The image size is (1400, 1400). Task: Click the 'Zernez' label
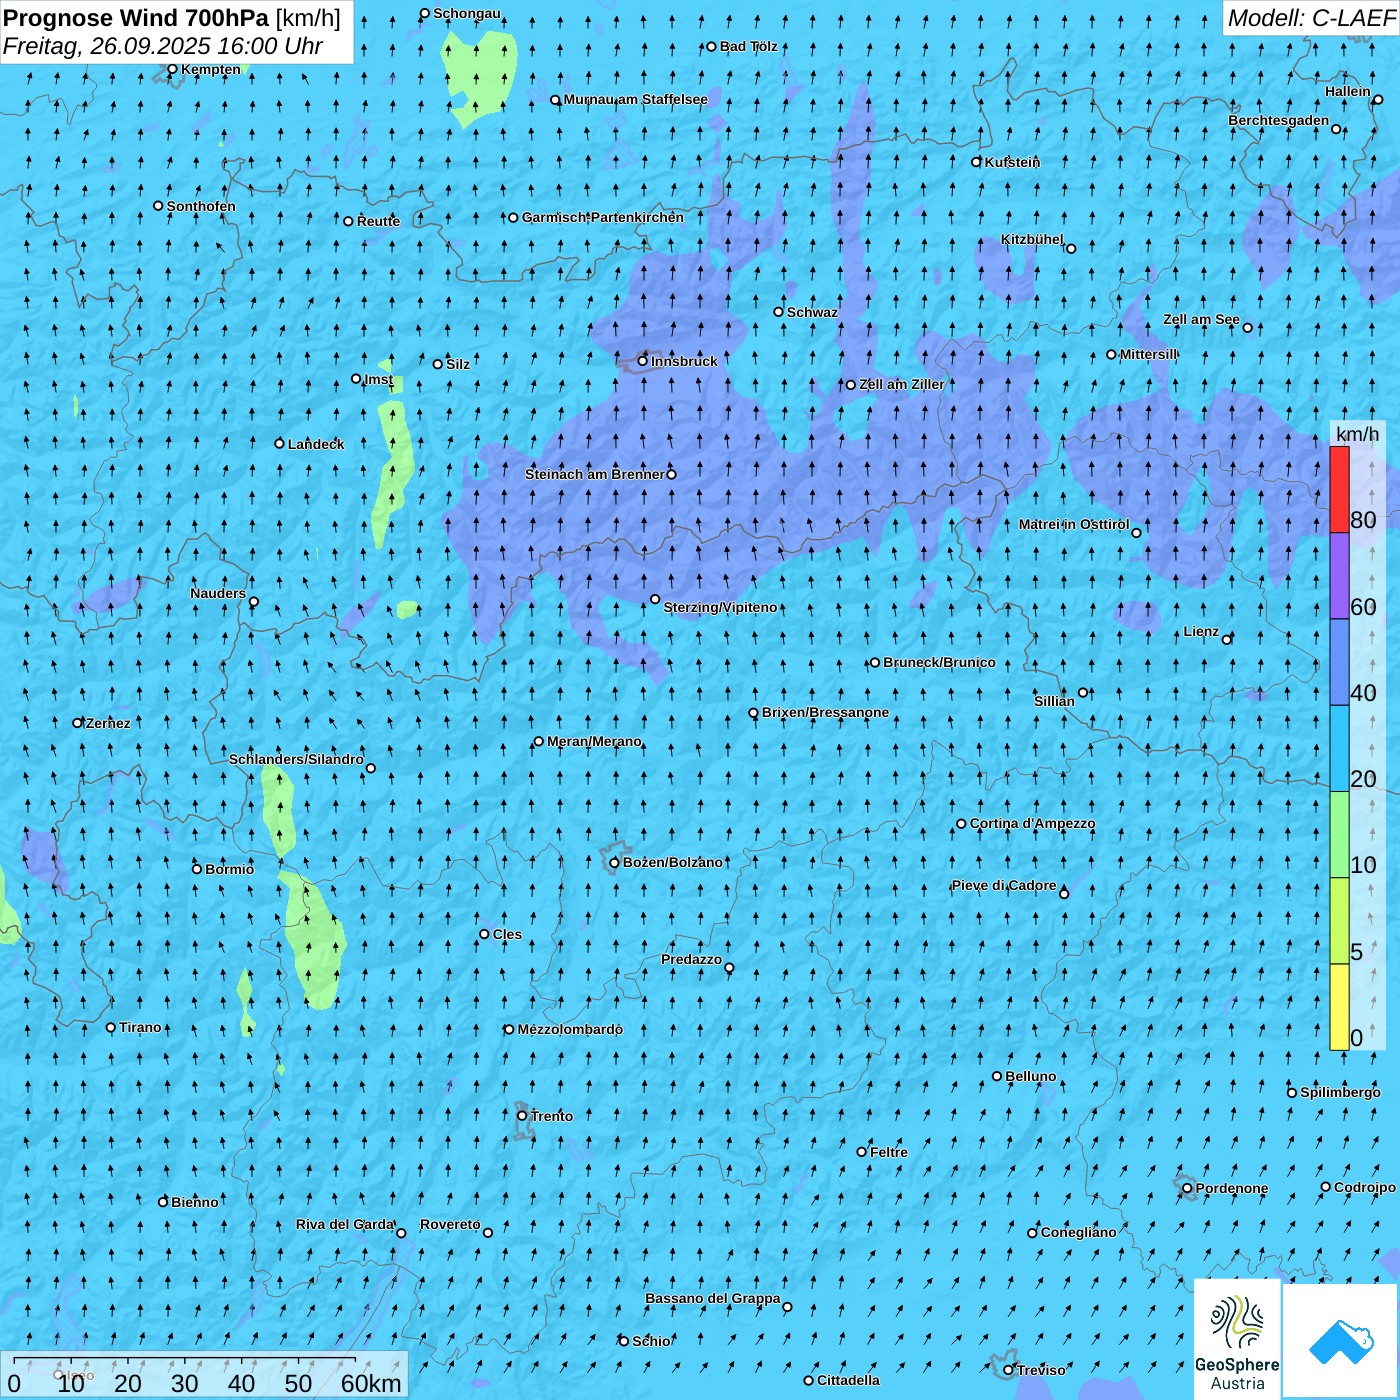[x=108, y=723]
